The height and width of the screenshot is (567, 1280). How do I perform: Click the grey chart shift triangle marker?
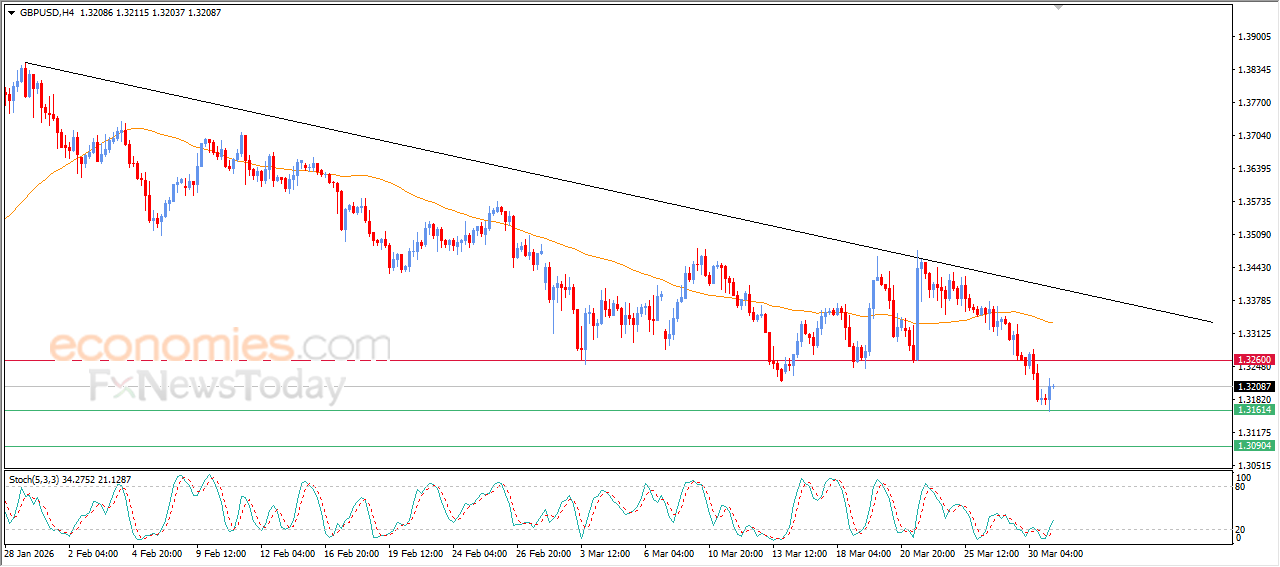[x=1060, y=8]
